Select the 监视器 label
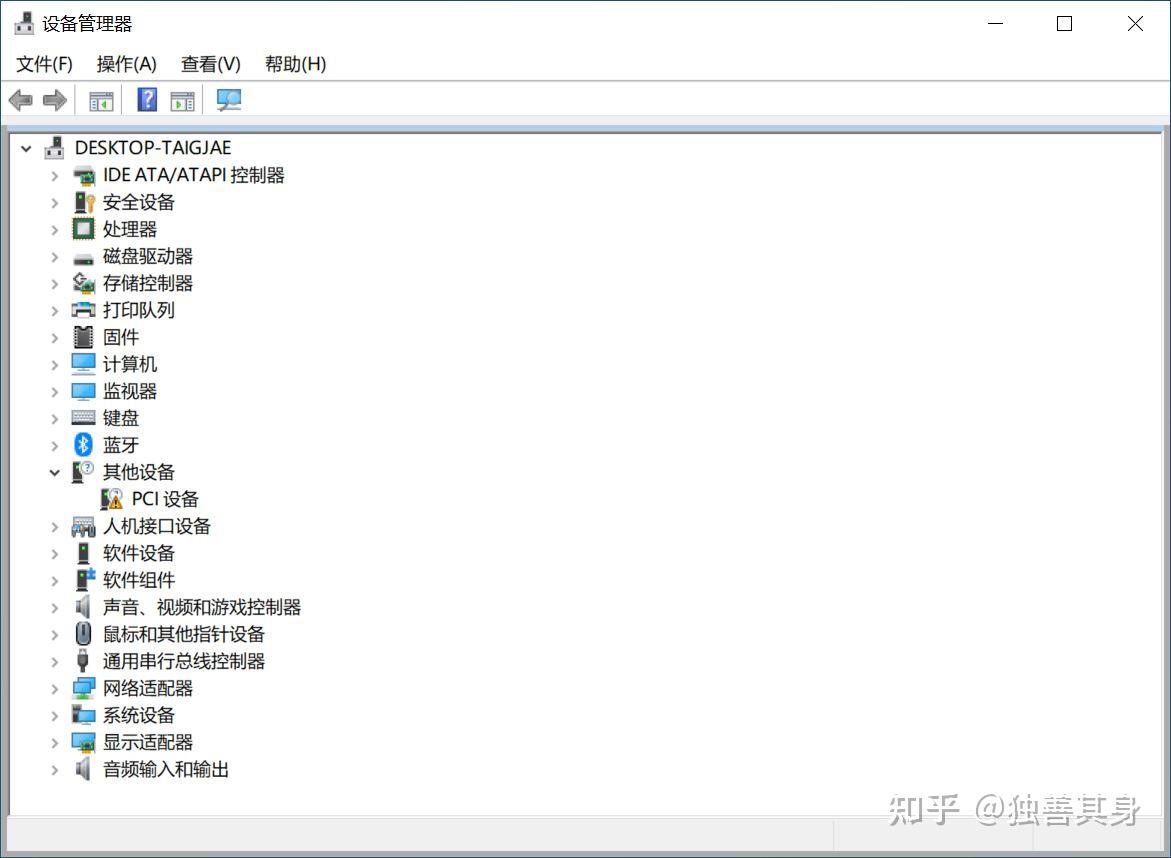1171x858 pixels. pos(130,391)
